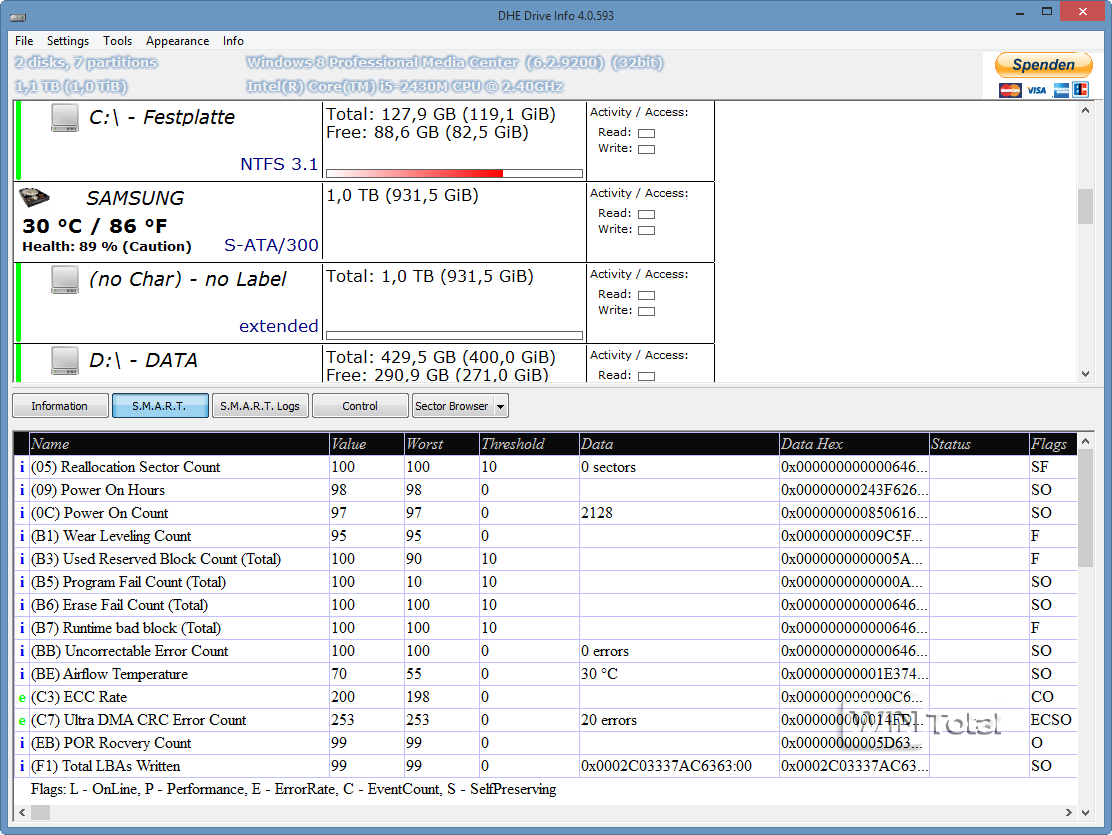The height and width of the screenshot is (835, 1112).
Task: Open the Appearance menu
Action: point(177,41)
